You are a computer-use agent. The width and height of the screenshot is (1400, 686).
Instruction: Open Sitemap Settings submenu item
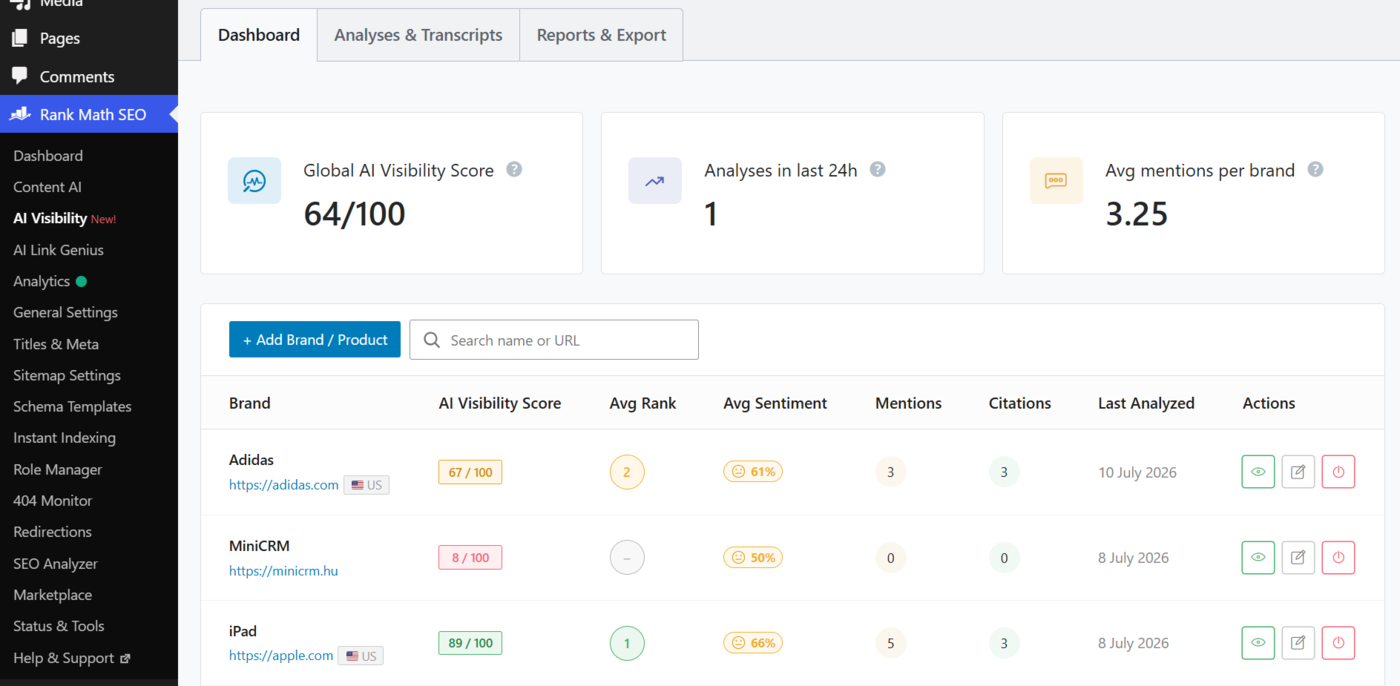[67, 375]
